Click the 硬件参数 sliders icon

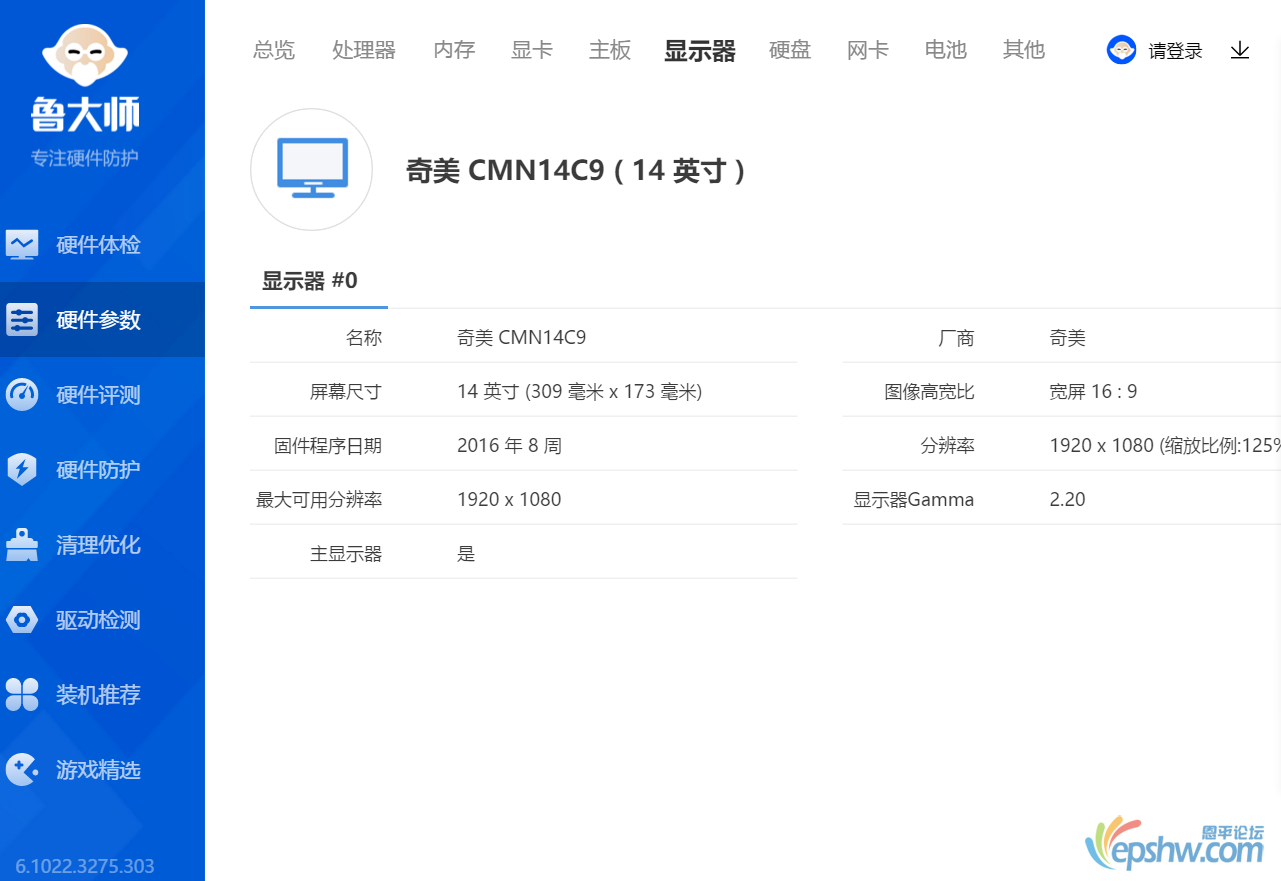pos(22,320)
